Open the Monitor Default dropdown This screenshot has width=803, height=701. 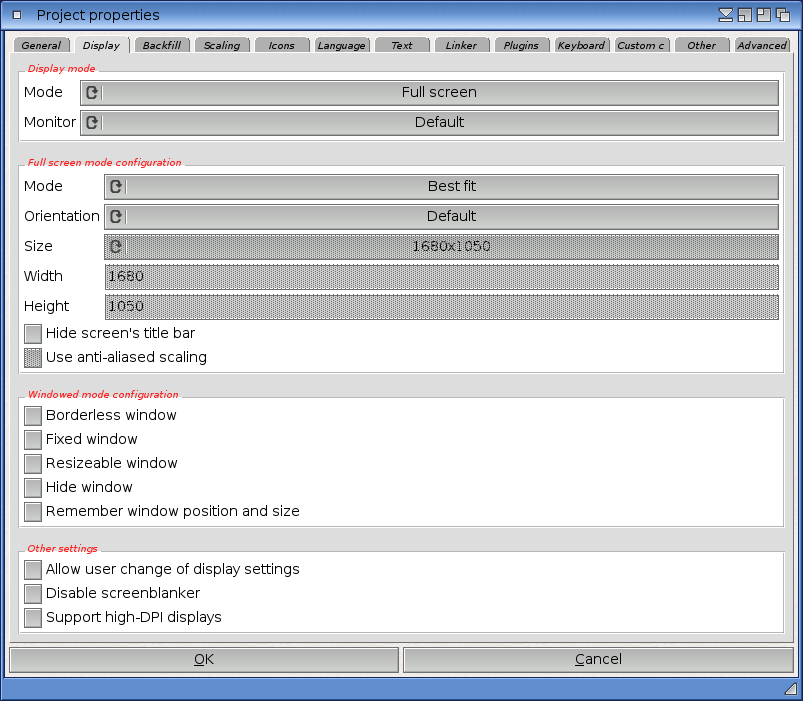click(x=440, y=123)
